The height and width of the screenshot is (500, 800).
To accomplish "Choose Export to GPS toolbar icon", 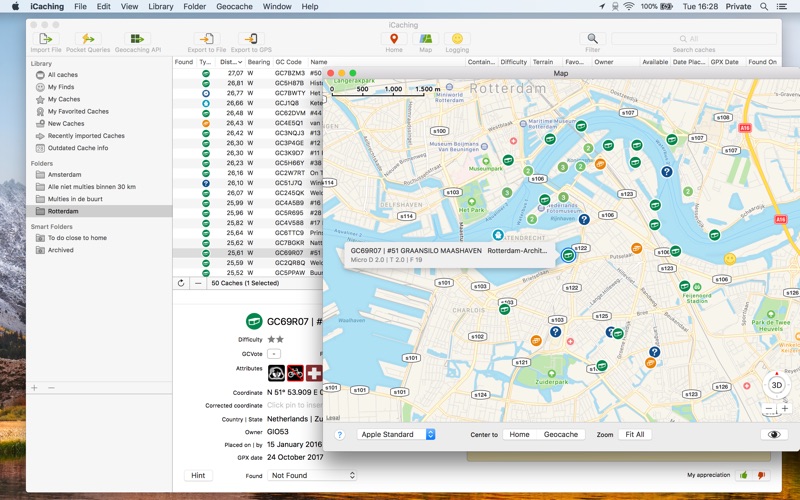I will tap(251, 39).
